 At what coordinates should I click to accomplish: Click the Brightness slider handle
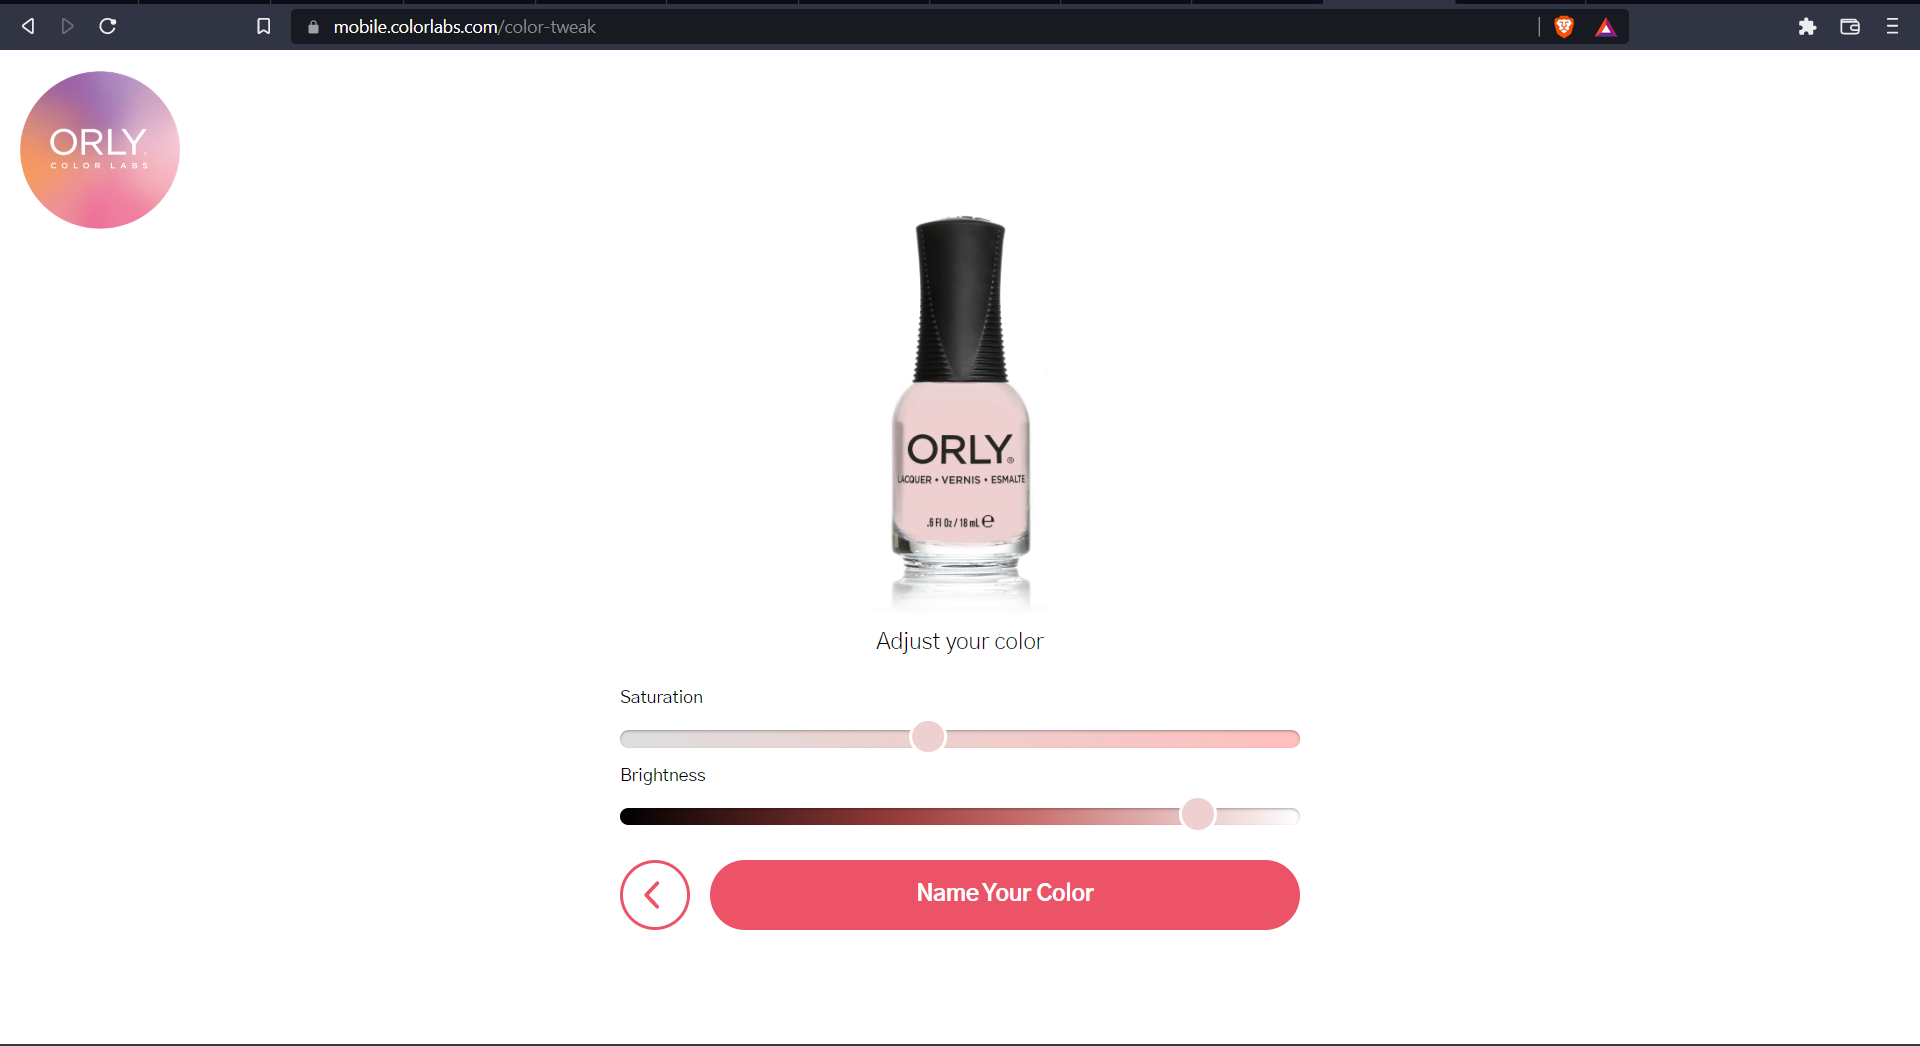[1198, 814]
